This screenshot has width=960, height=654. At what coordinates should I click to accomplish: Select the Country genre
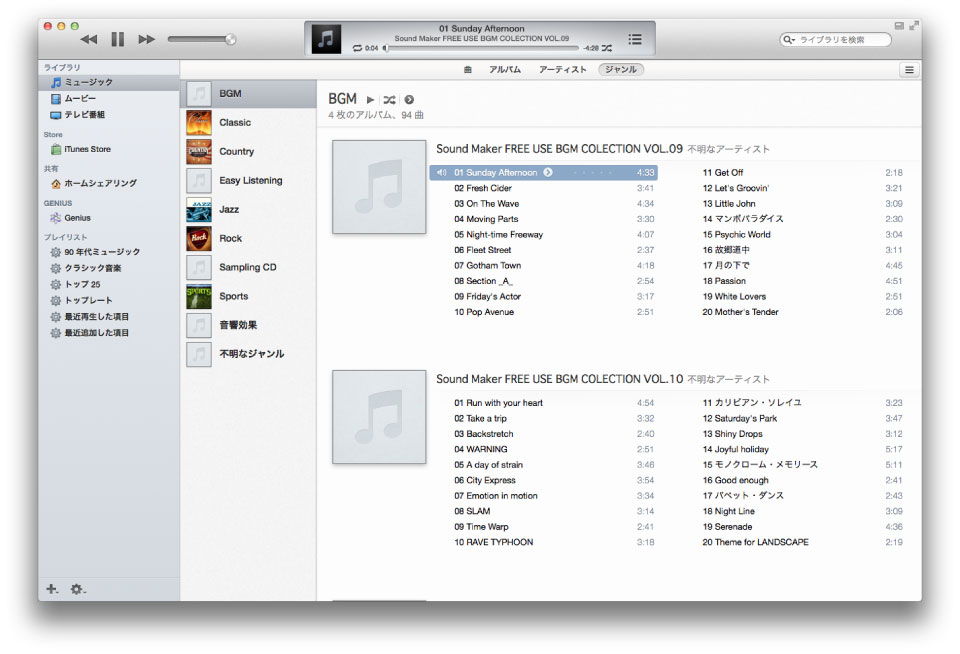249,151
